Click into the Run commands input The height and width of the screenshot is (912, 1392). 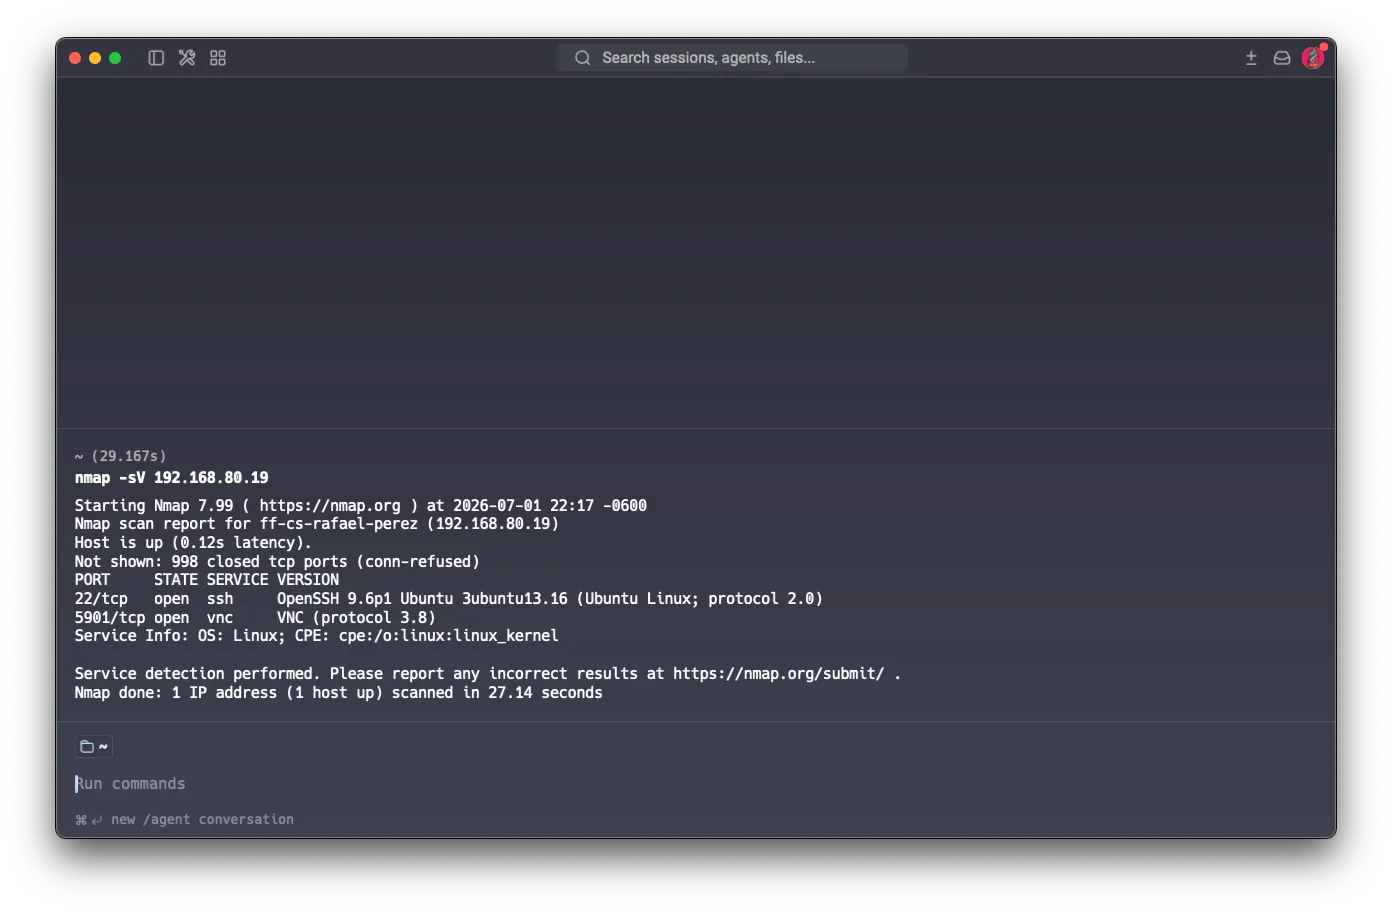click(x=695, y=784)
